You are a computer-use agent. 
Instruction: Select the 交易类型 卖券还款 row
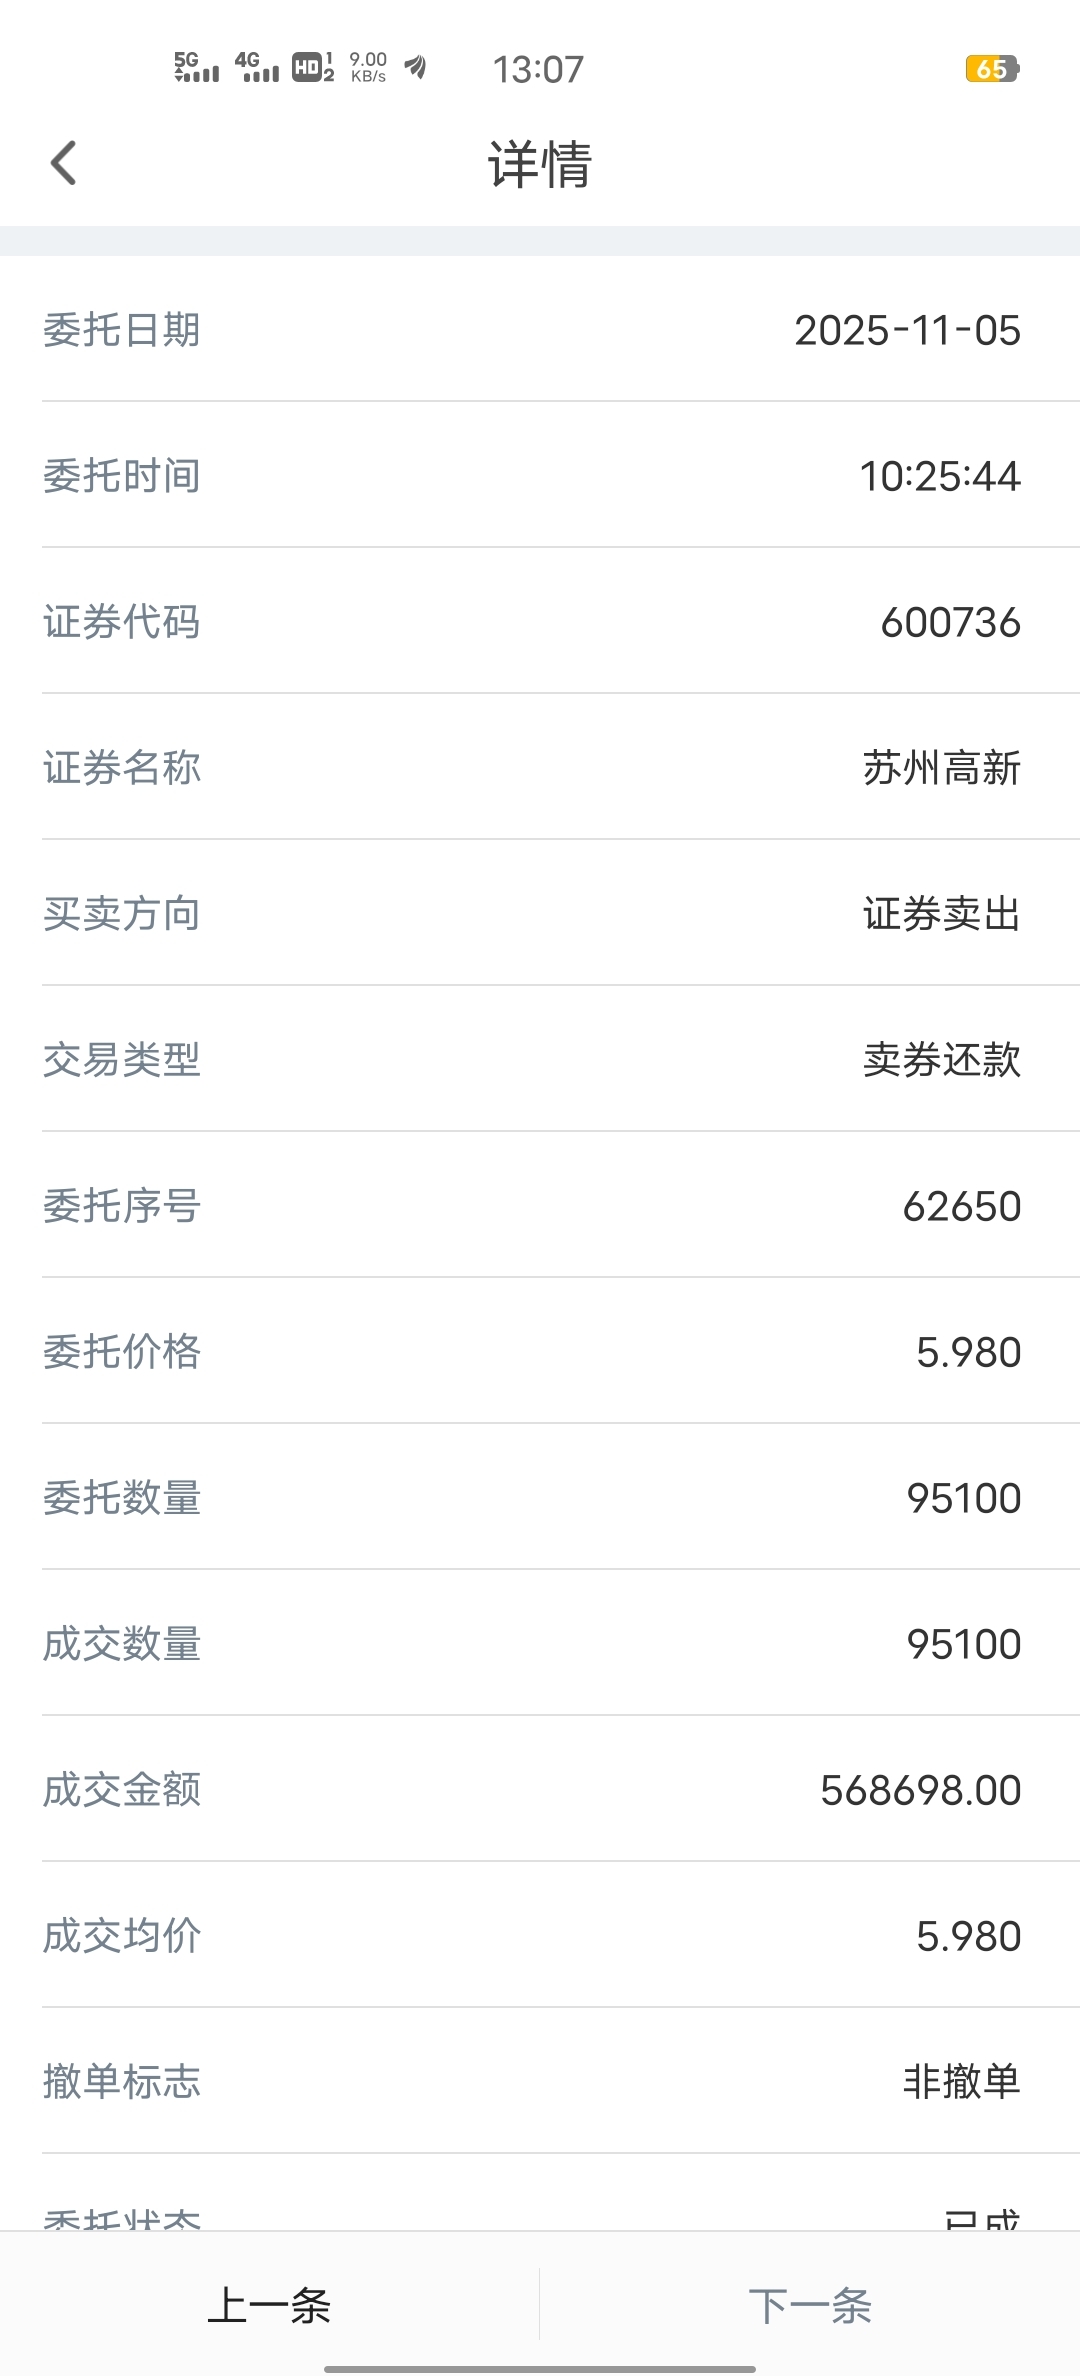coord(540,1059)
